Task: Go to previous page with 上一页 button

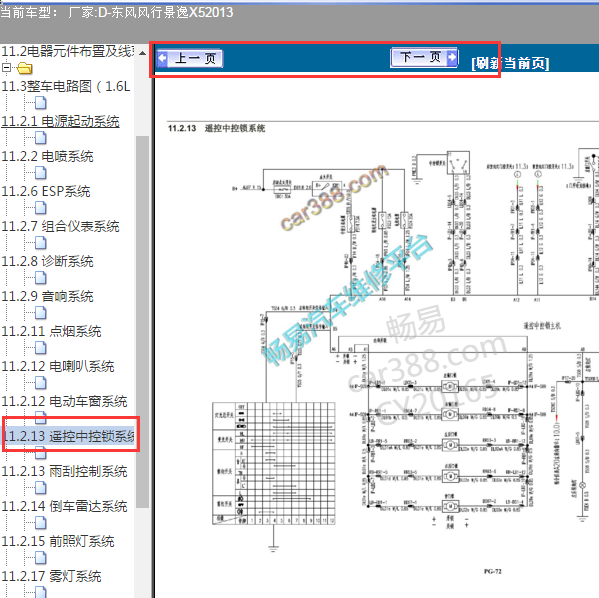Action: [190, 58]
